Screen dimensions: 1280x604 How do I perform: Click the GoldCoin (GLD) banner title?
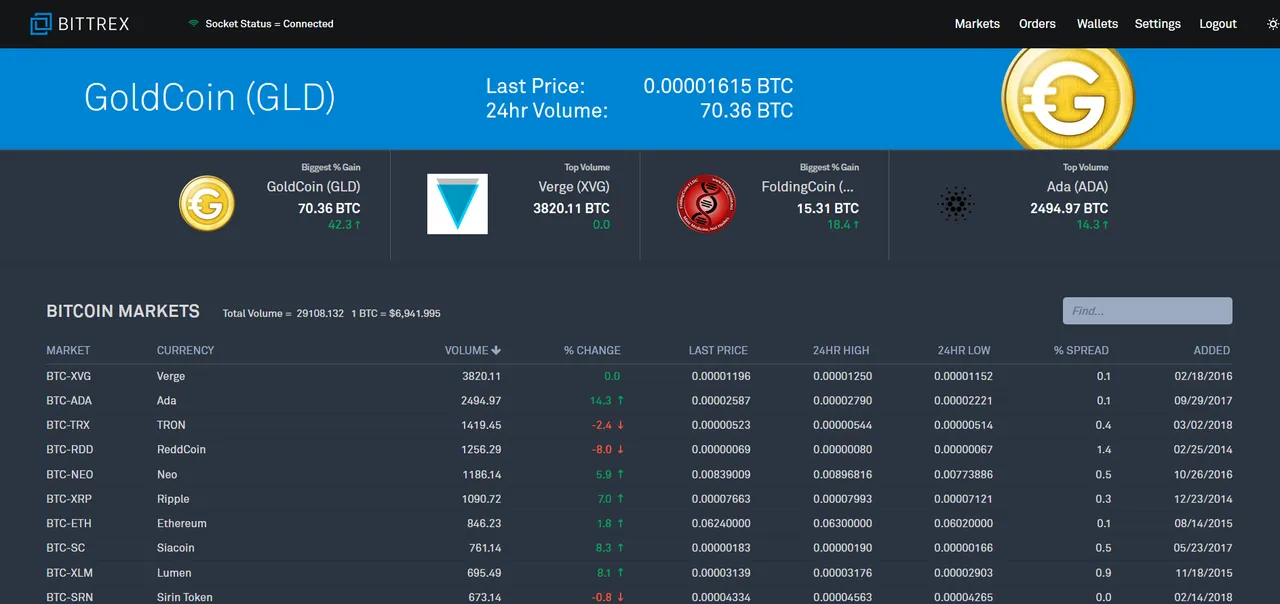point(210,97)
